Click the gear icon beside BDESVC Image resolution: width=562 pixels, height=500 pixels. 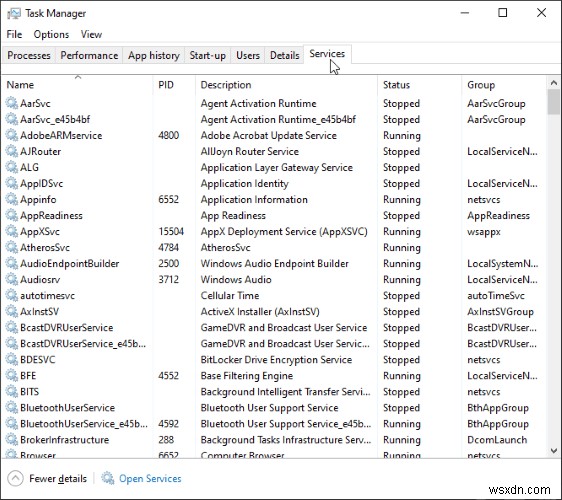point(12,359)
